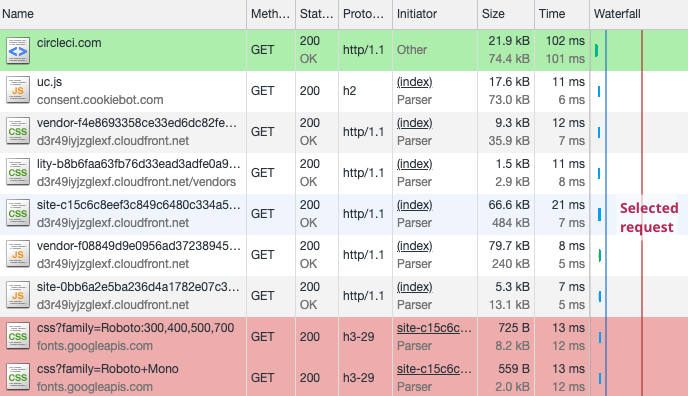This screenshot has width=688, height=396.
Task: Sort by the Time column header
Action: (x=562, y=14)
